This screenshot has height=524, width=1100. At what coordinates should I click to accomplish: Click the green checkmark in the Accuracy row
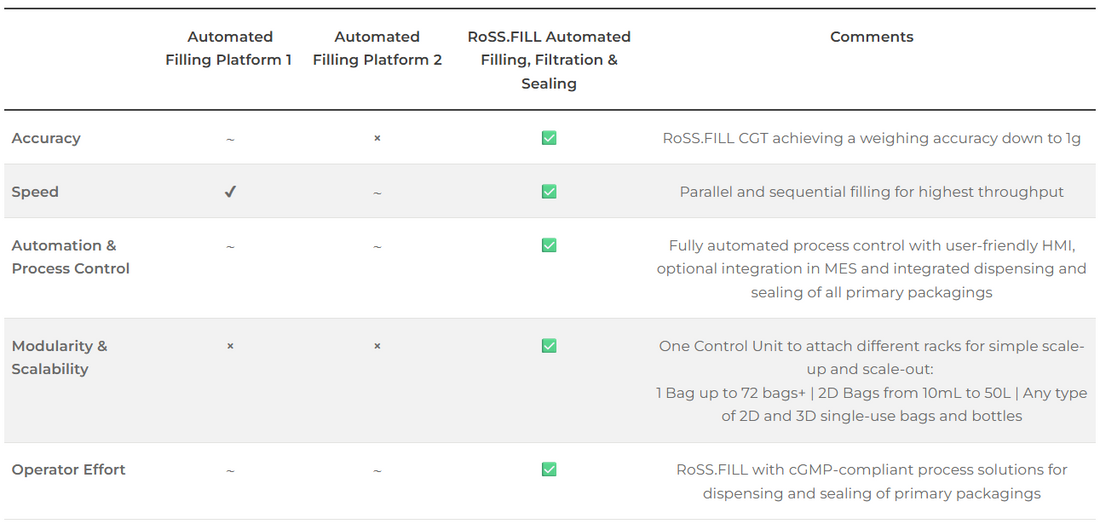click(549, 138)
